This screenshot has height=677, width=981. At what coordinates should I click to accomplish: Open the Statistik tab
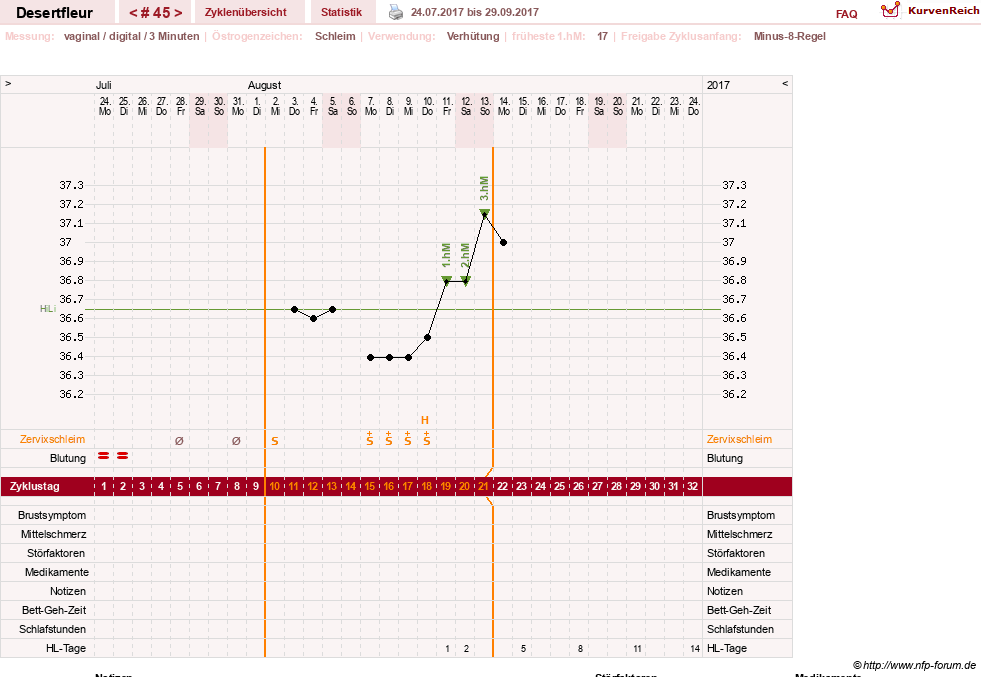342,12
